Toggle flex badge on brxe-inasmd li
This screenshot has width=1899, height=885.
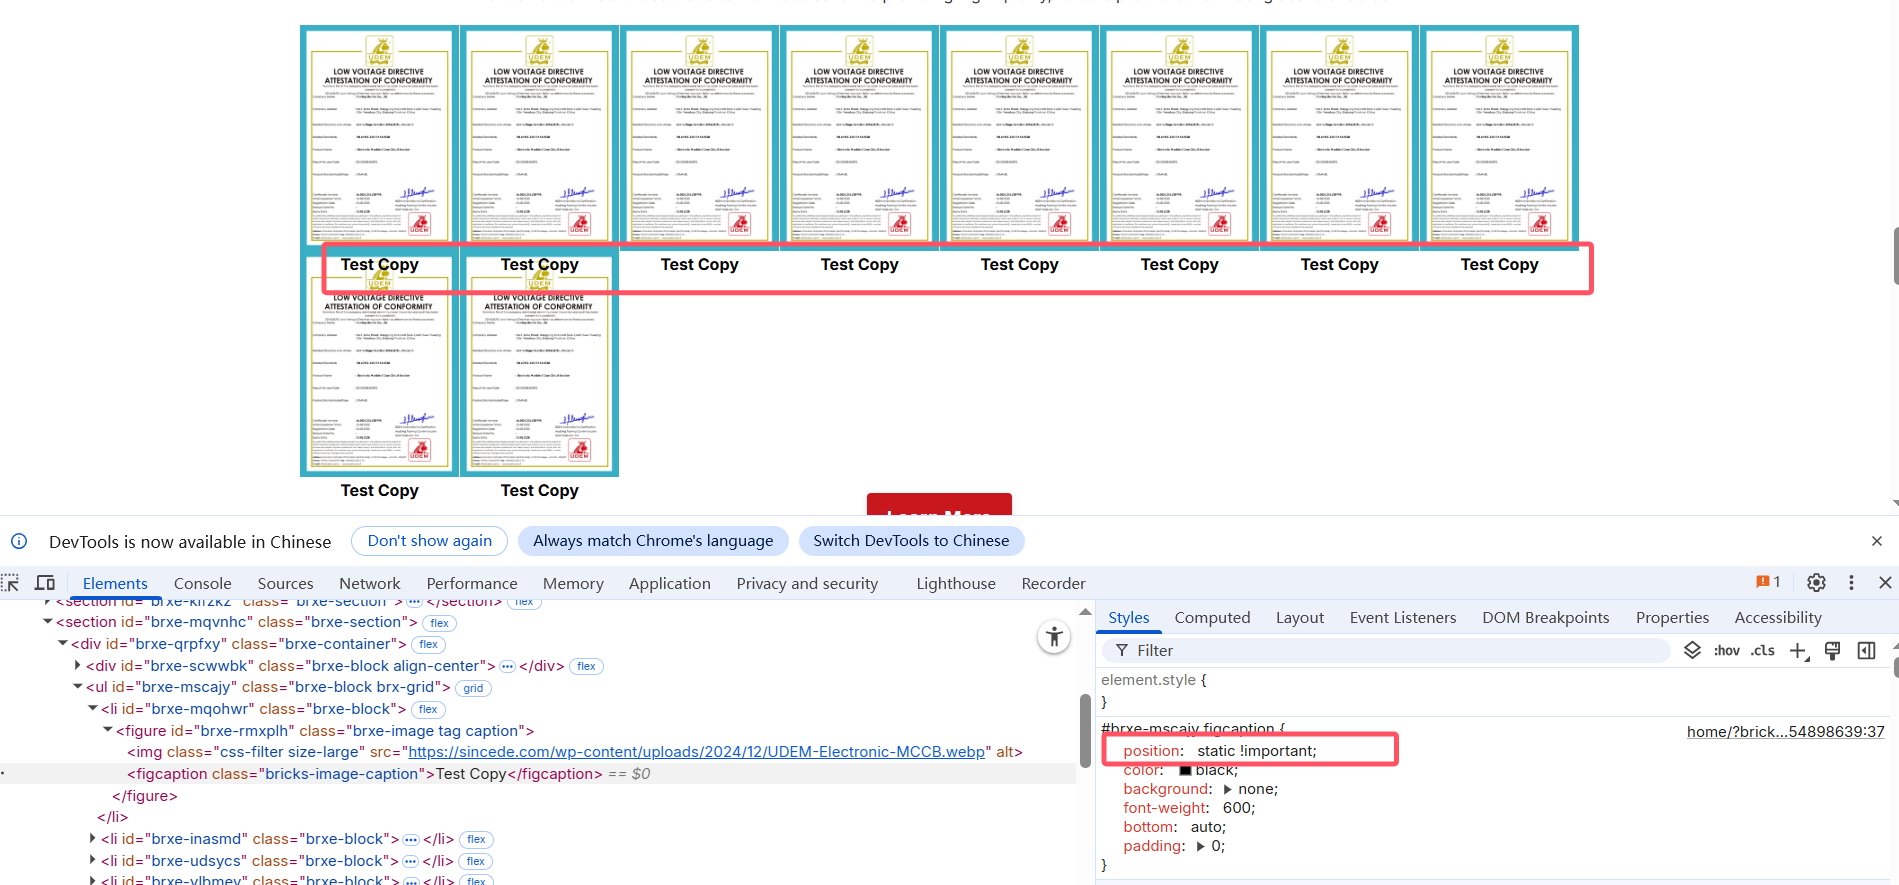tap(476, 840)
